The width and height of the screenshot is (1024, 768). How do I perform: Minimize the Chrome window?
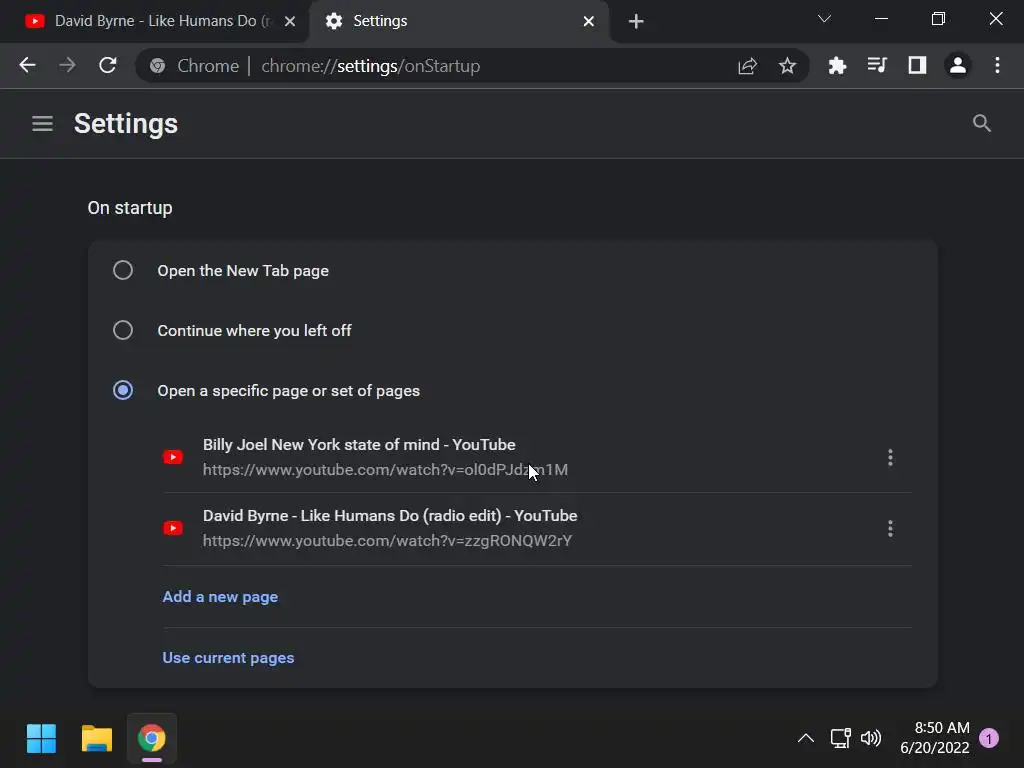point(881,19)
